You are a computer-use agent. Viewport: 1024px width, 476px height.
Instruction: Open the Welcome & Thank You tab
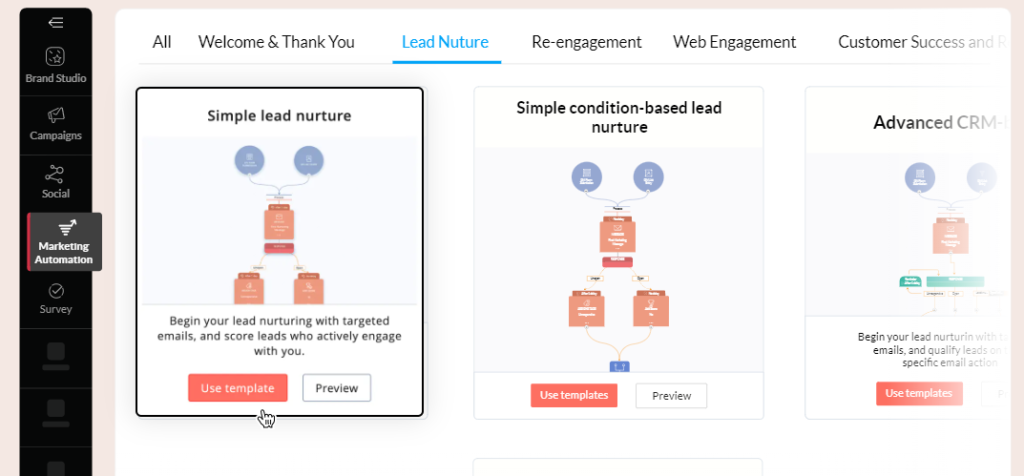(x=276, y=42)
